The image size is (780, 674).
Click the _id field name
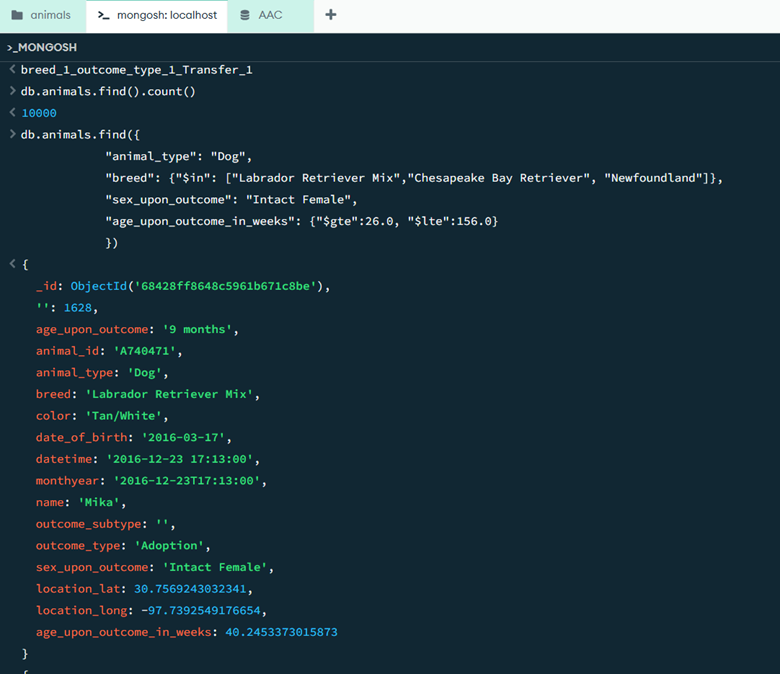tap(46, 287)
